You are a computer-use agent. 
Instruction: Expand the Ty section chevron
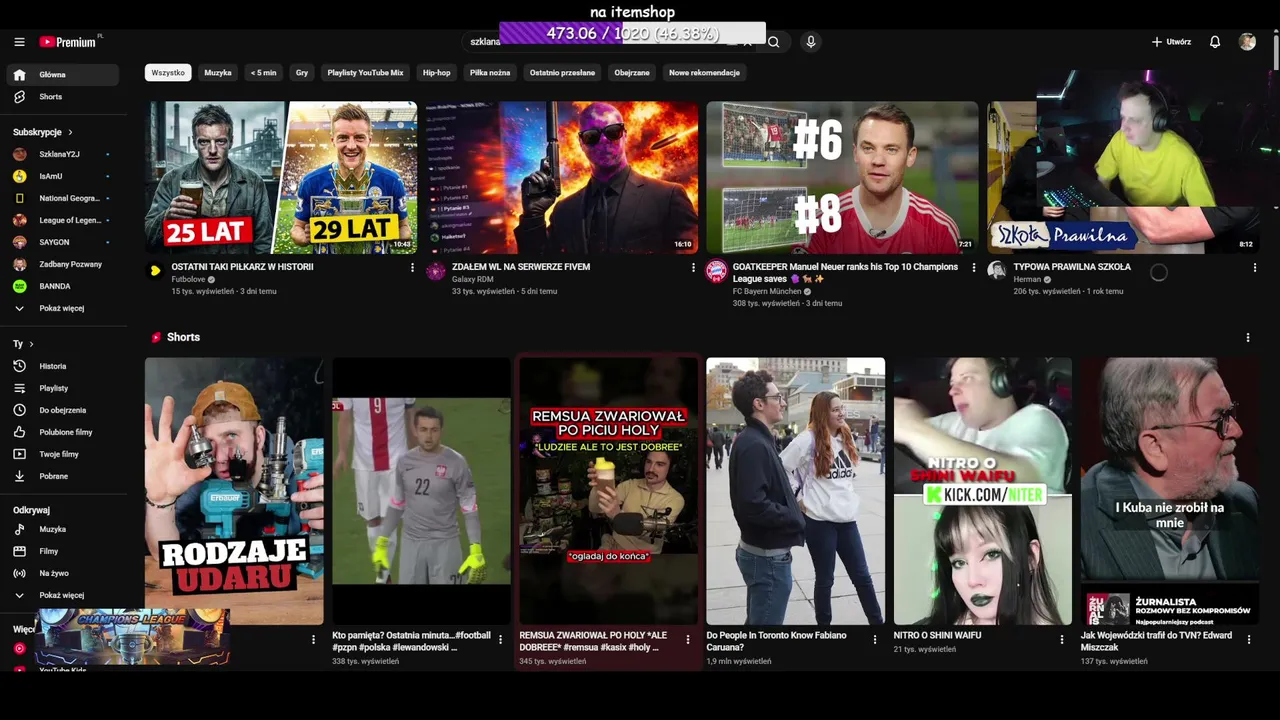click(x=31, y=344)
